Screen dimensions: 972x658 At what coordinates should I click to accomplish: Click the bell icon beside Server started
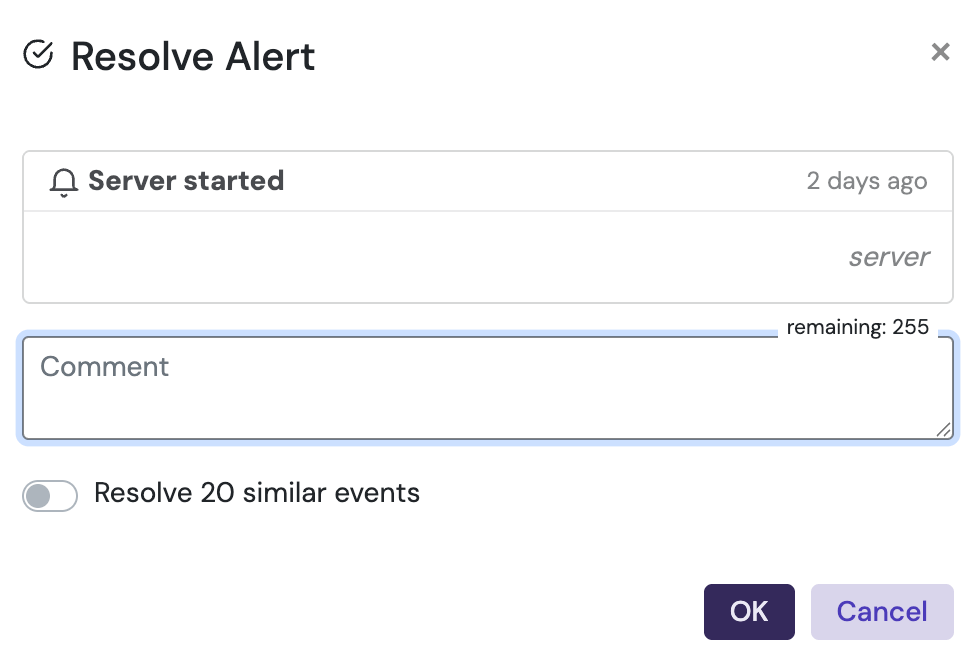click(x=64, y=181)
